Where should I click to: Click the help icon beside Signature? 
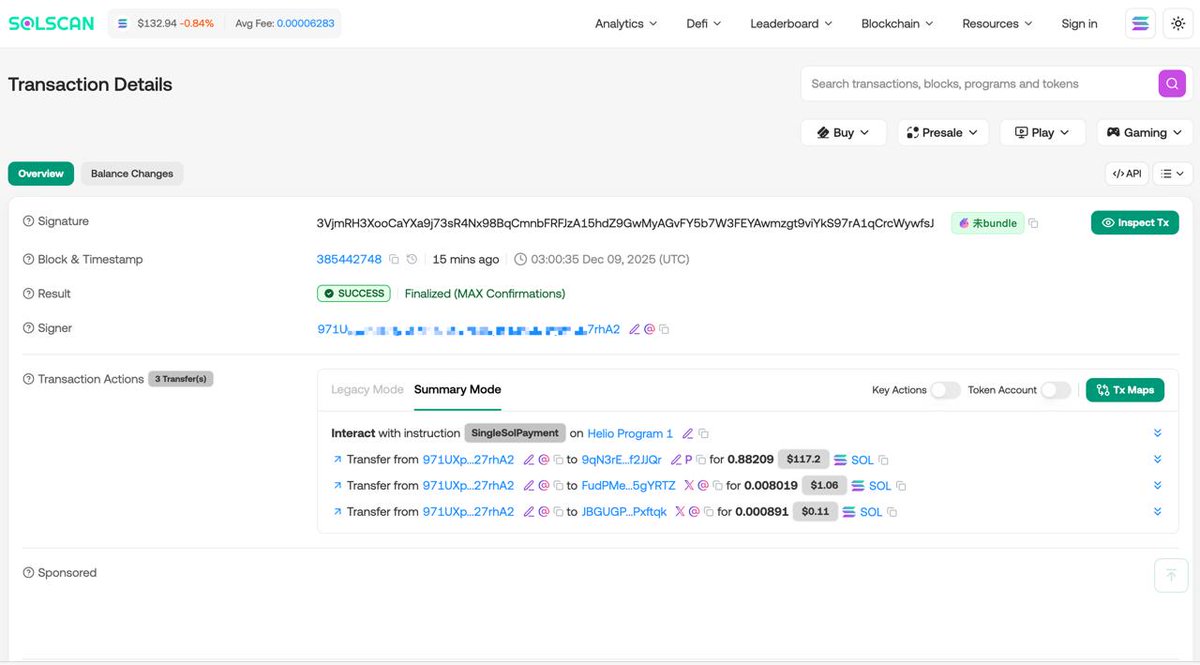[28, 221]
